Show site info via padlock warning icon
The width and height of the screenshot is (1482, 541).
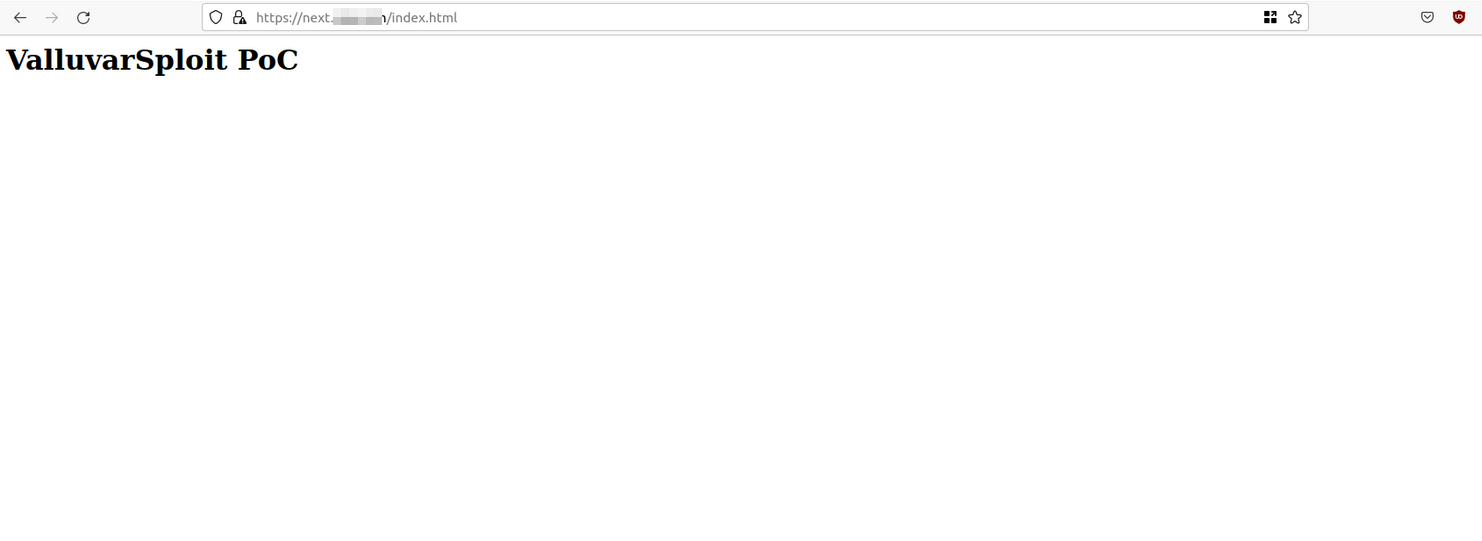[239, 17]
